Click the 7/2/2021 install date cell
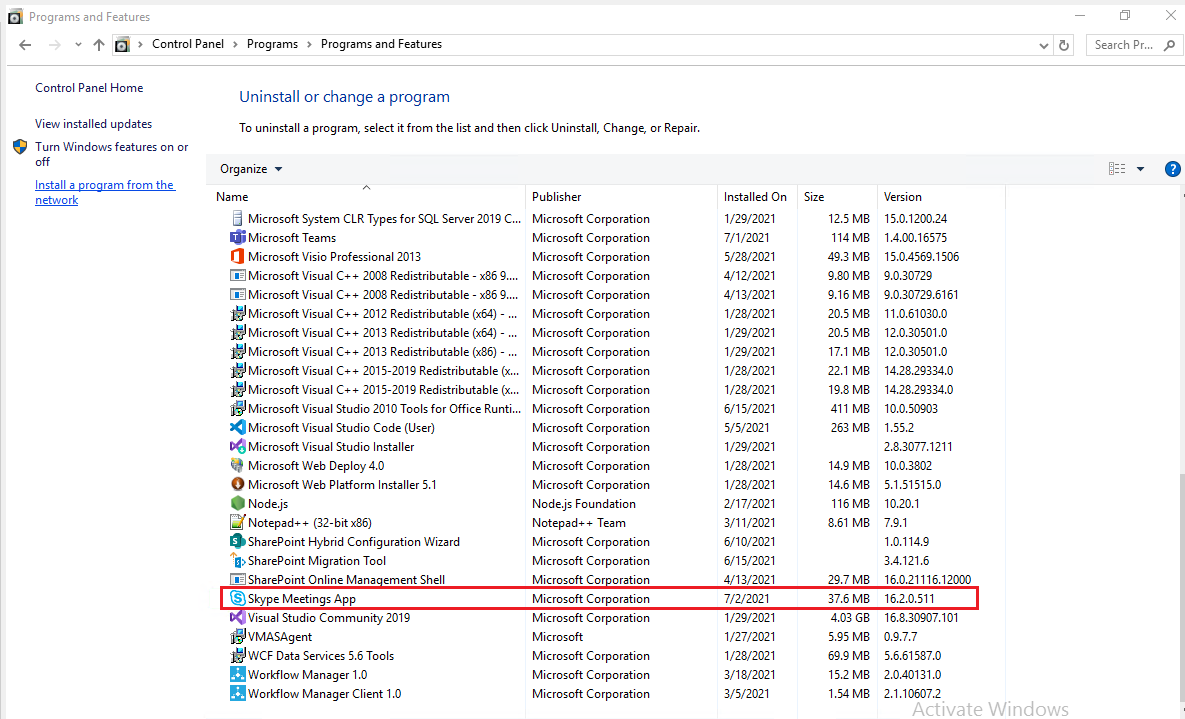The width and height of the screenshot is (1185, 719). [747, 599]
